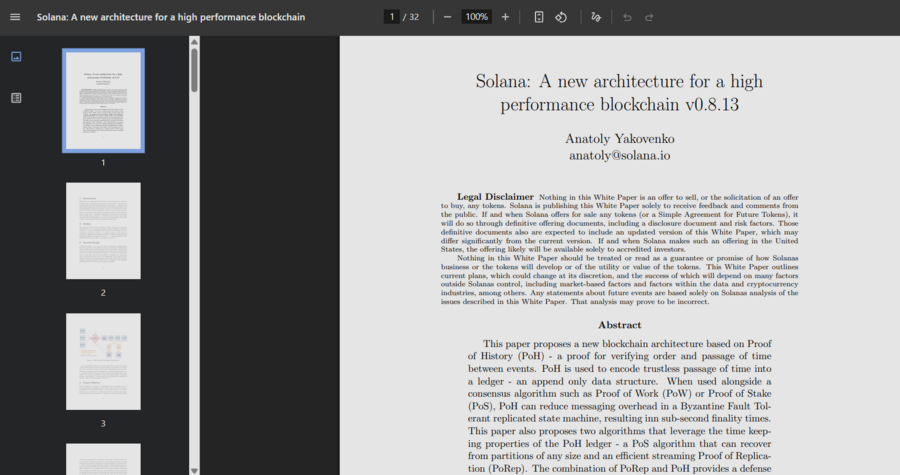900x475 pixels.
Task: Click the thumbnail scrollbar up arrow
Action: [195, 41]
